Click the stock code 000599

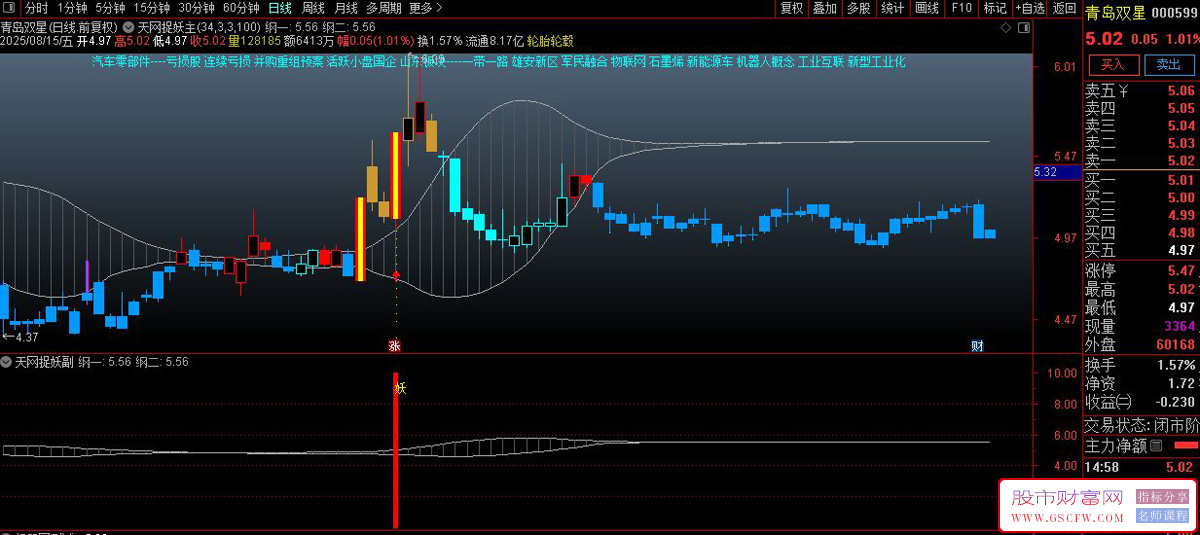tap(1175, 13)
